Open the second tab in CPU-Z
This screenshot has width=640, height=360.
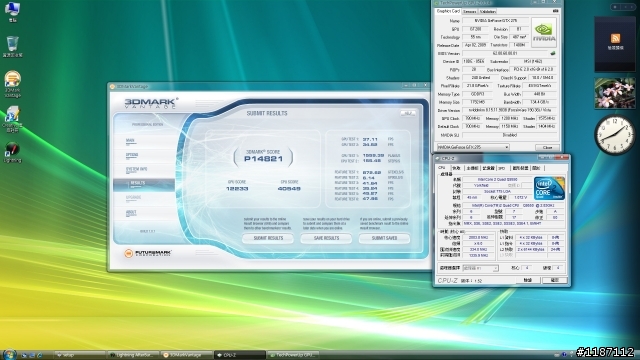pos(456,168)
